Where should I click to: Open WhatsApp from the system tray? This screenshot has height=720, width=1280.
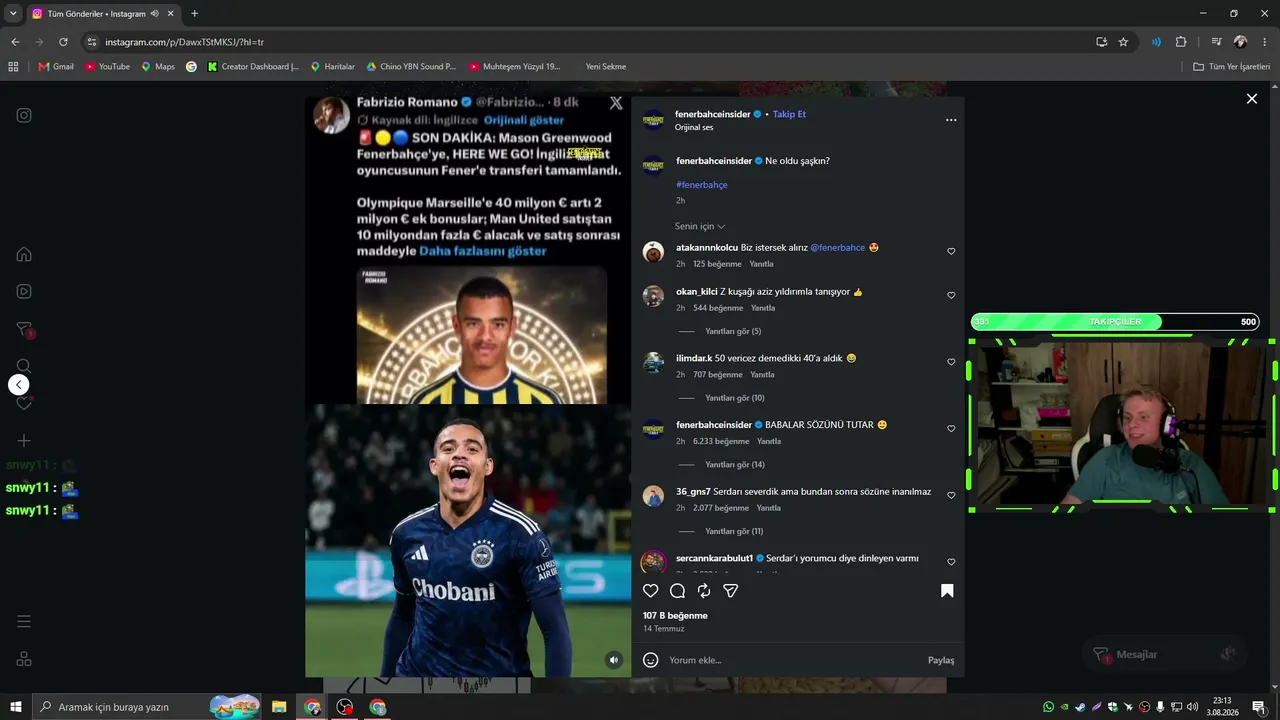pos(1048,707)
